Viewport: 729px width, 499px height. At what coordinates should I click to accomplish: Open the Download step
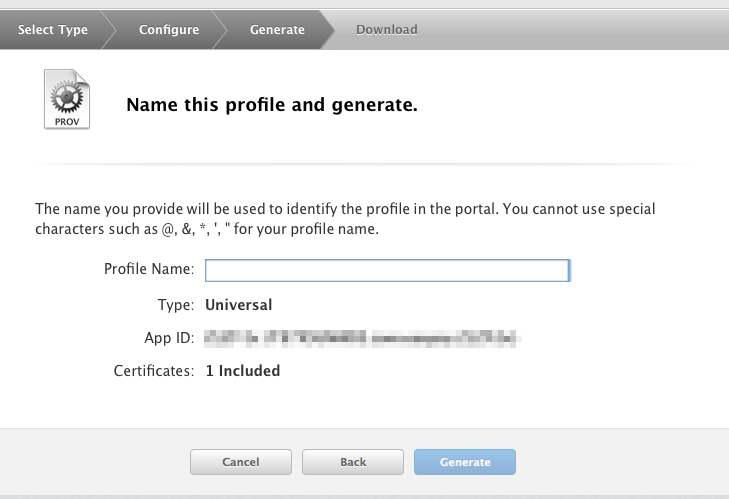coord(386,30)
